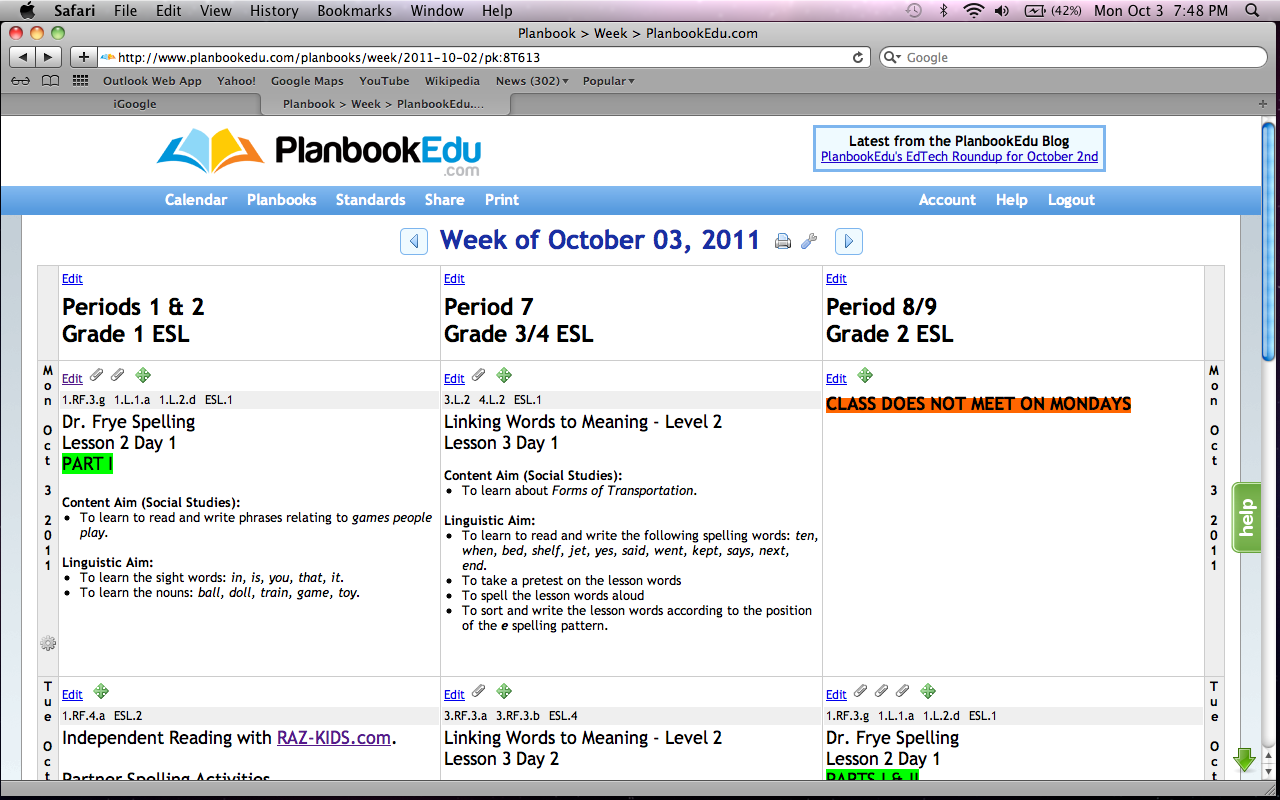The image size is (1280, 800).
Task: Go back a week with the left arrow
Action: click(x=413, y=241)
